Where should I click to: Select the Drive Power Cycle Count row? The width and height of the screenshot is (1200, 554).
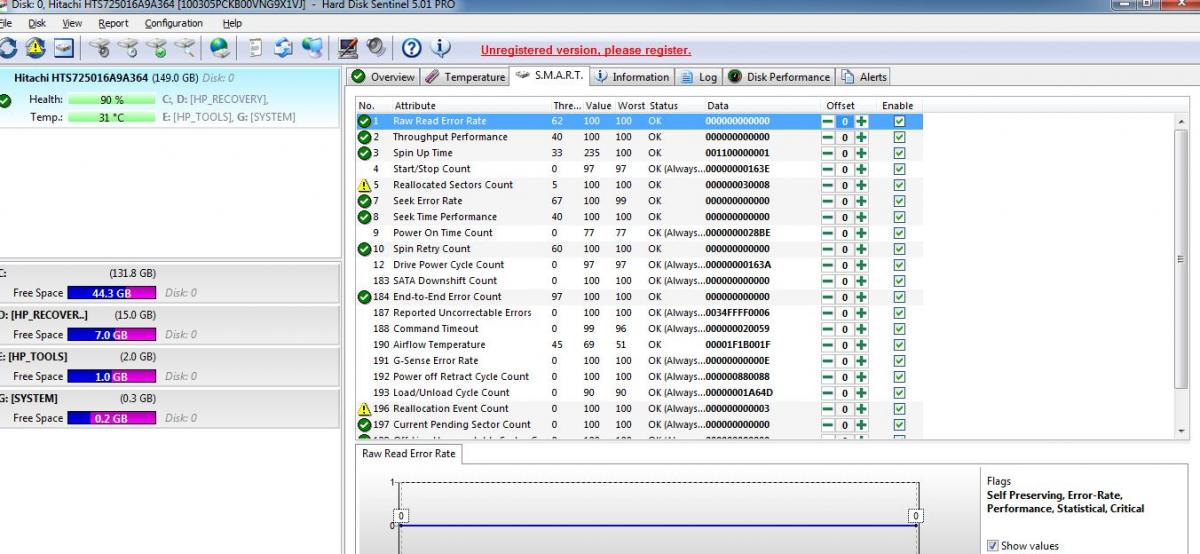(640, 265)
